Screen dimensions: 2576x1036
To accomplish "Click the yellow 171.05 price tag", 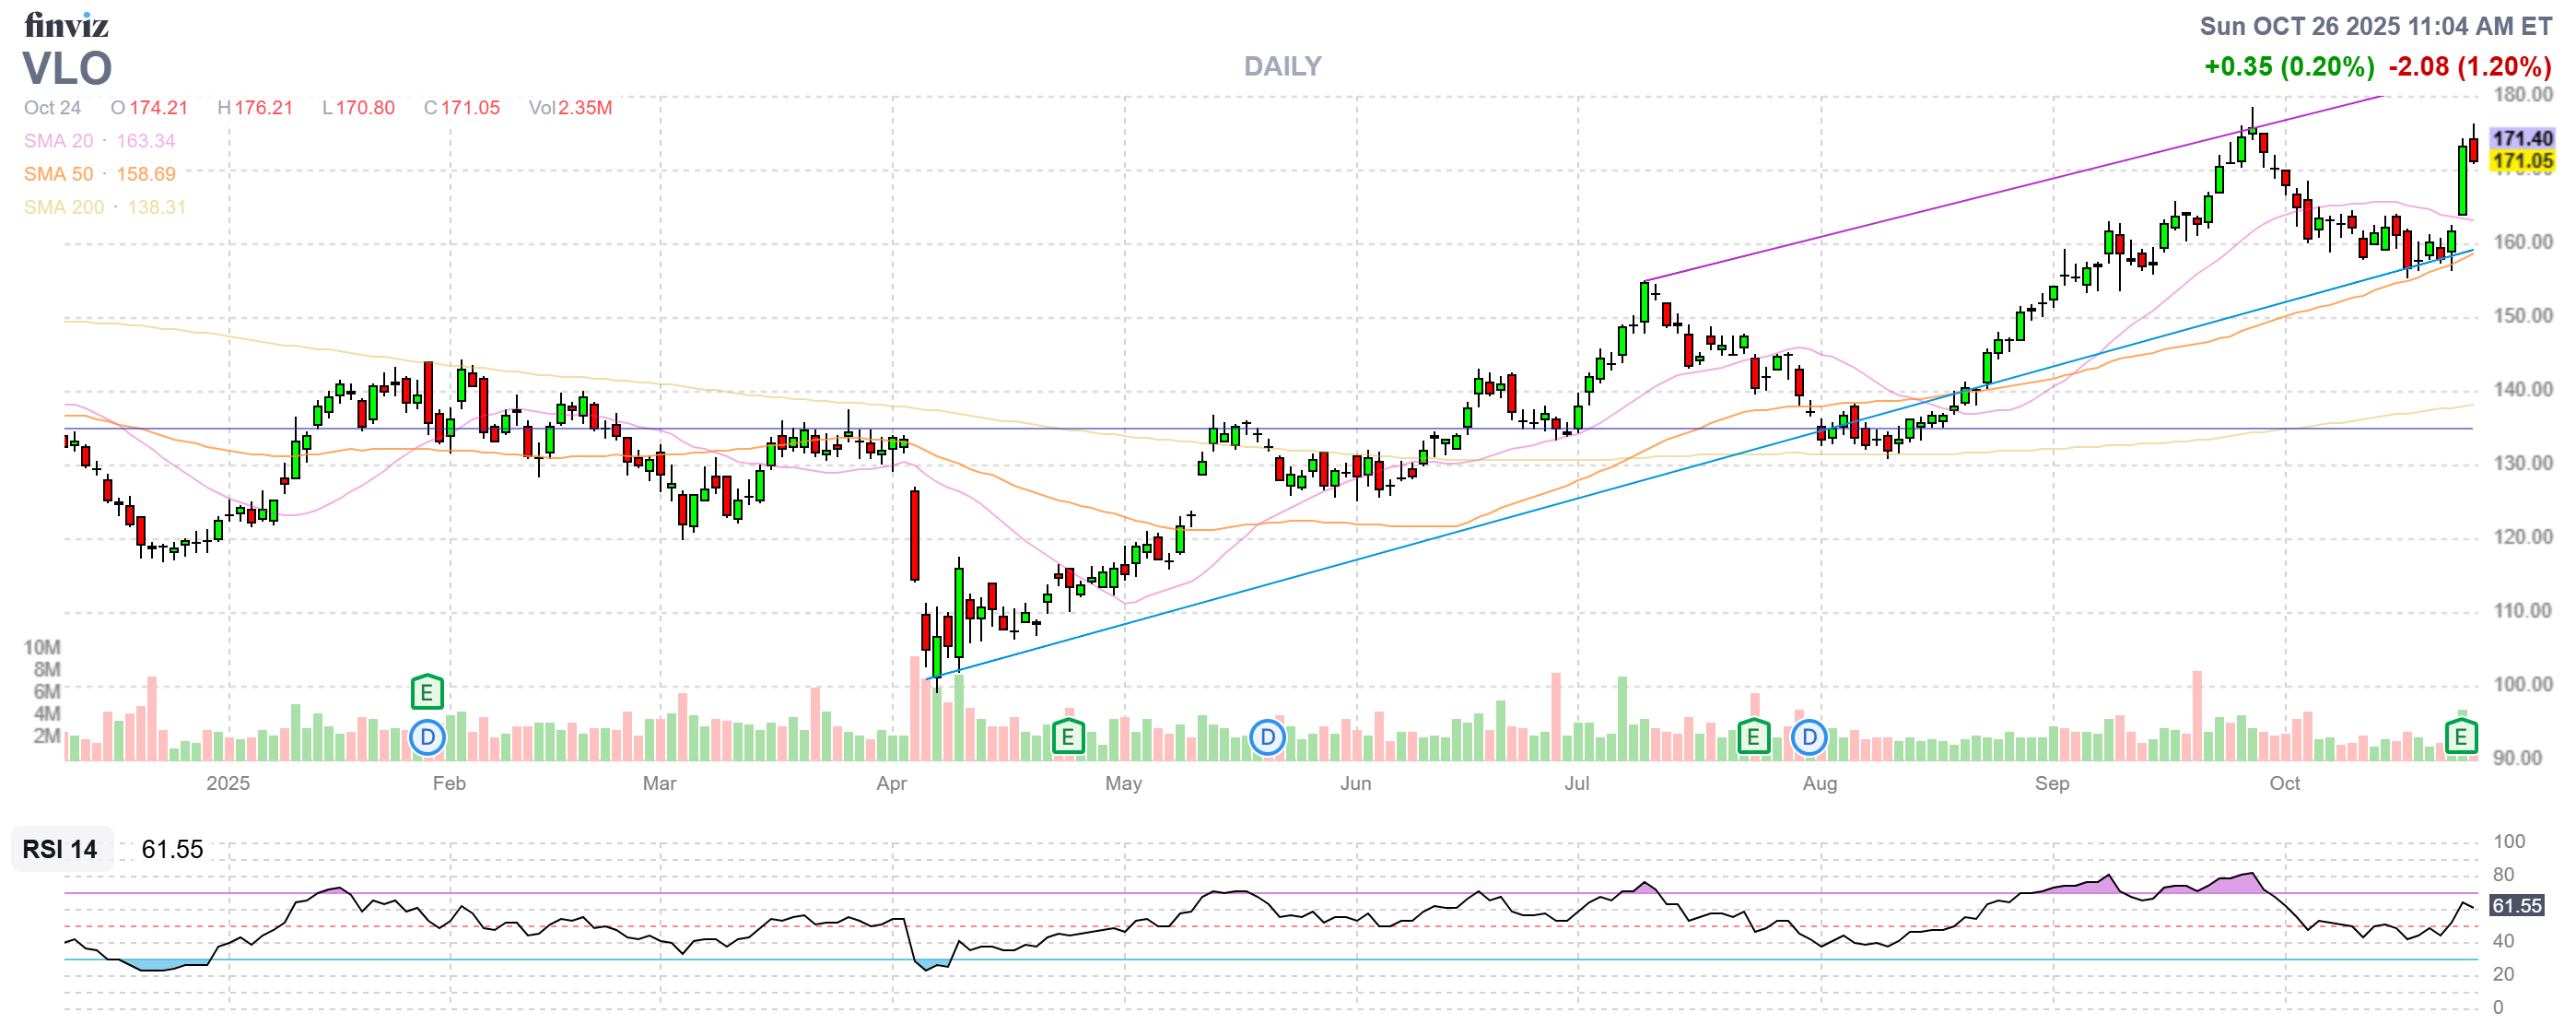I will pyautogui.click(x=2521, y=161).
